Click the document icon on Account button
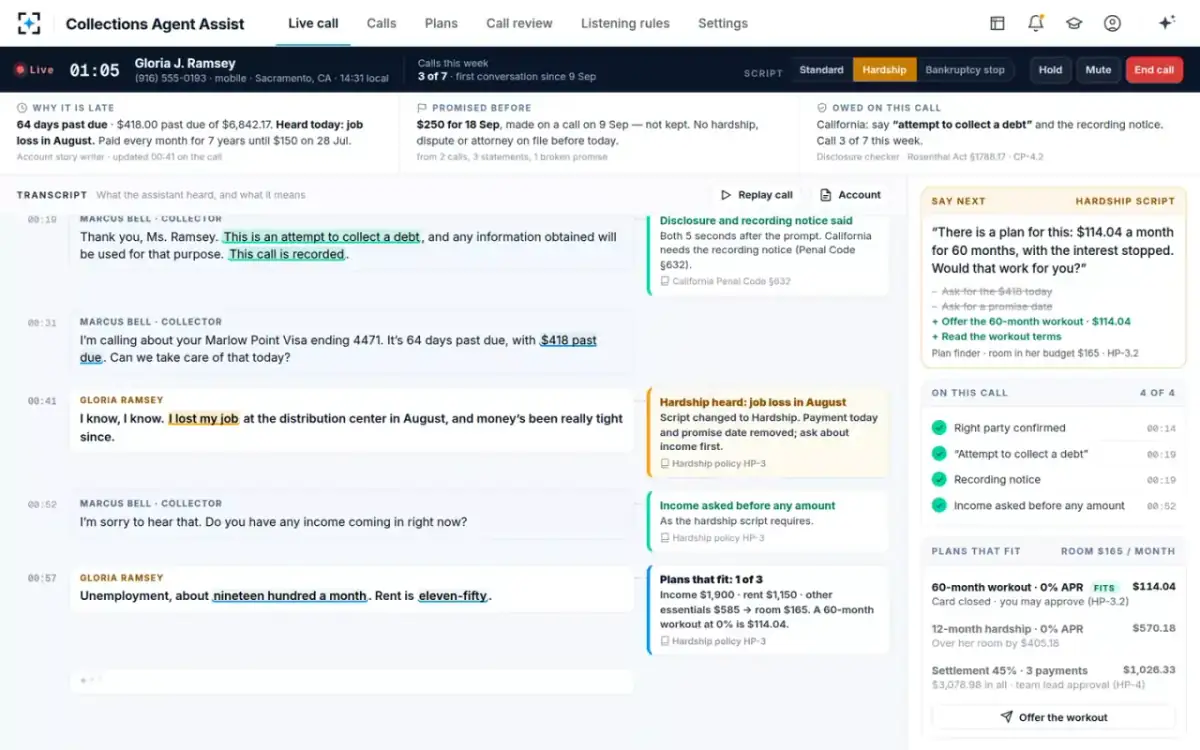1200x750 pixels. click(826, 195)
